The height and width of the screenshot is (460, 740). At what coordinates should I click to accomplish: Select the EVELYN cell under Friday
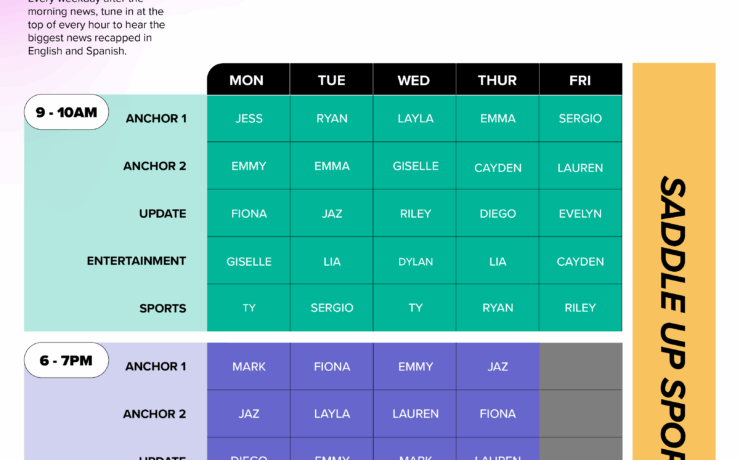(x=580, y=213)
